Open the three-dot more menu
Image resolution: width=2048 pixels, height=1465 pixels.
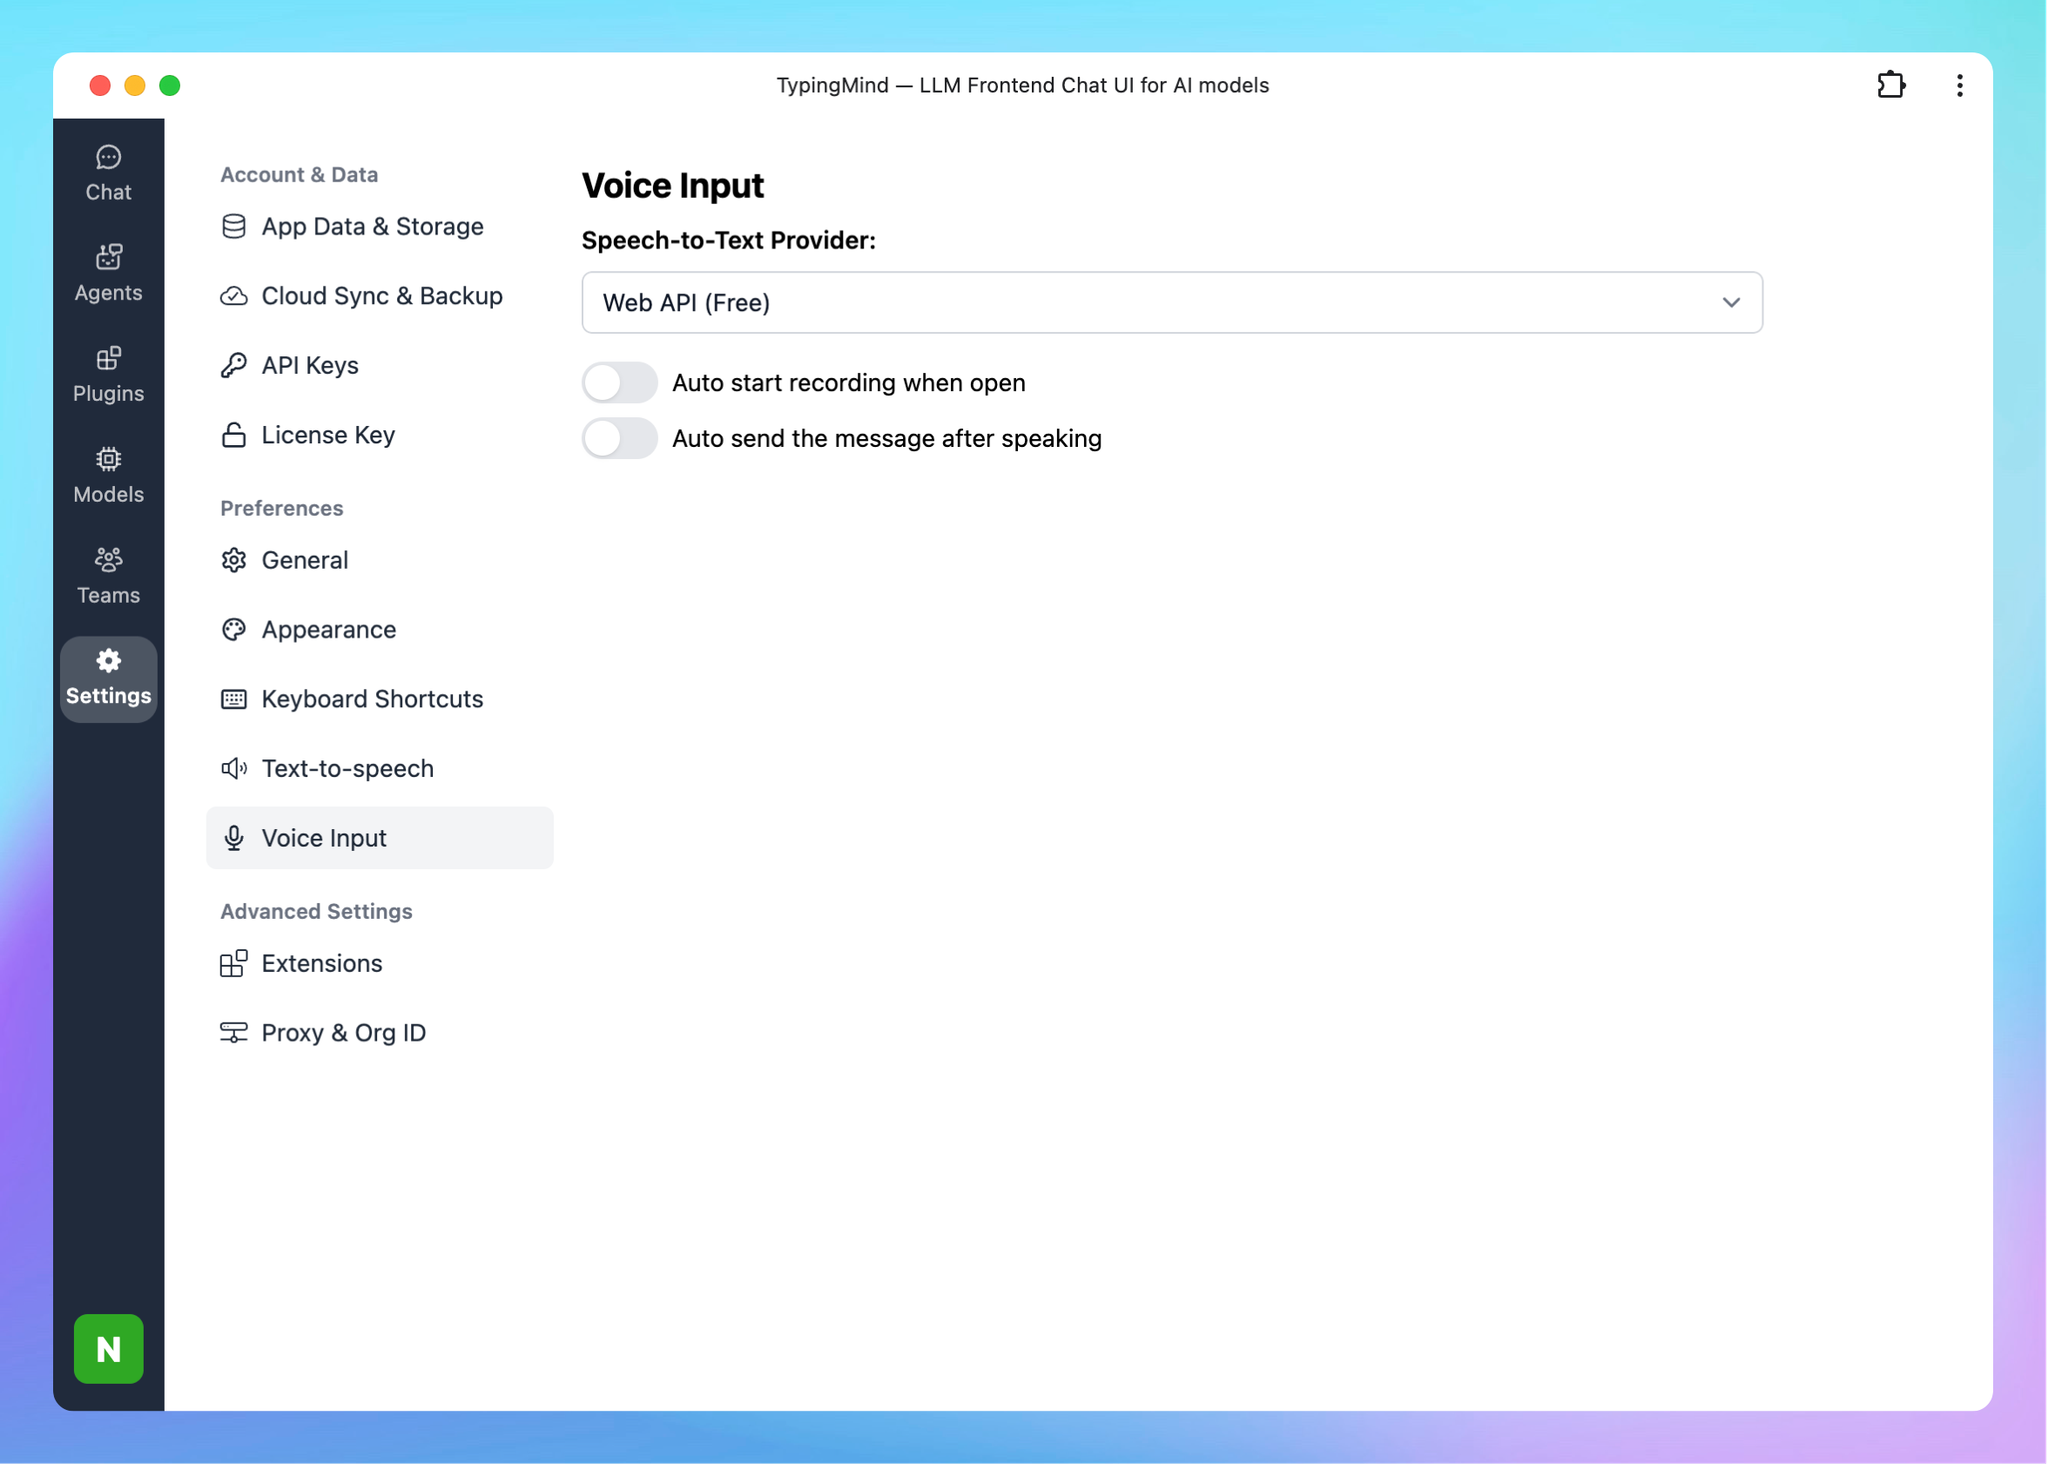(x=1959, y=85)
